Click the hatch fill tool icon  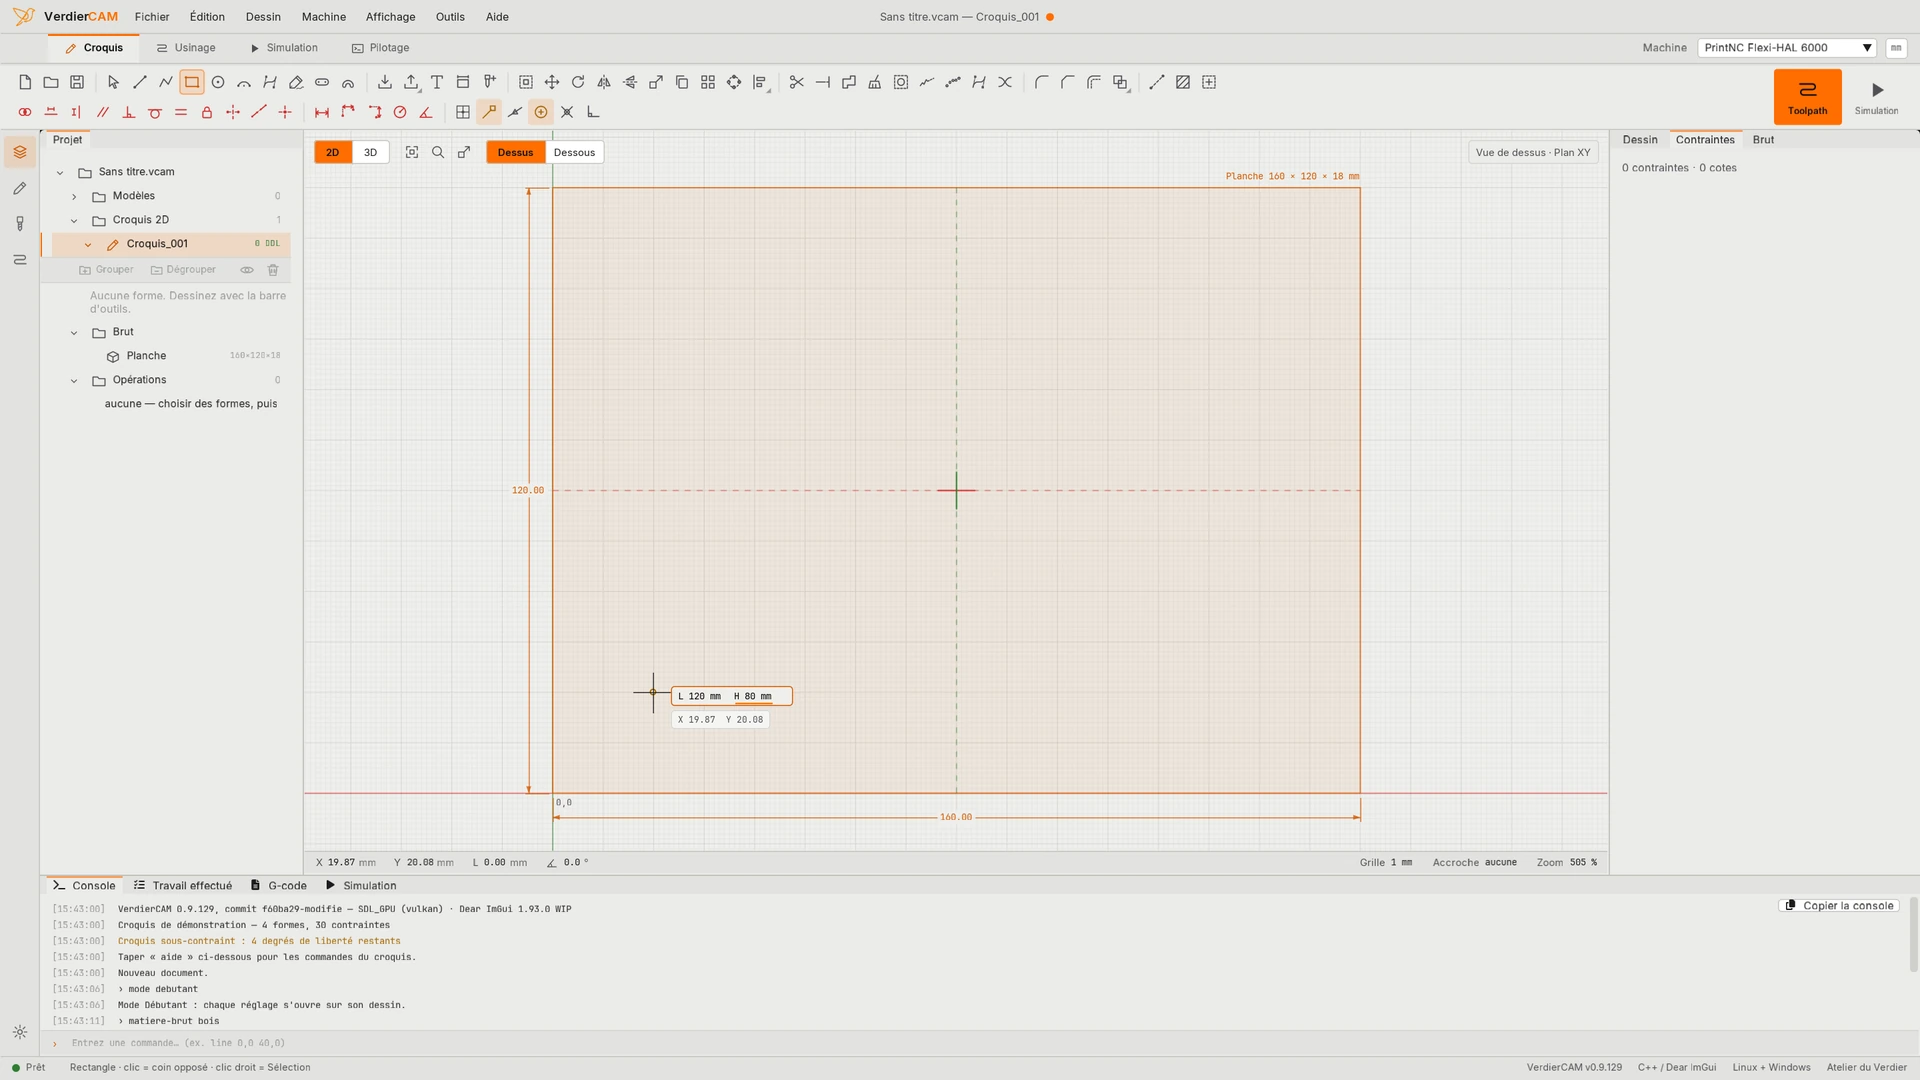click(x=1183, y=82)
